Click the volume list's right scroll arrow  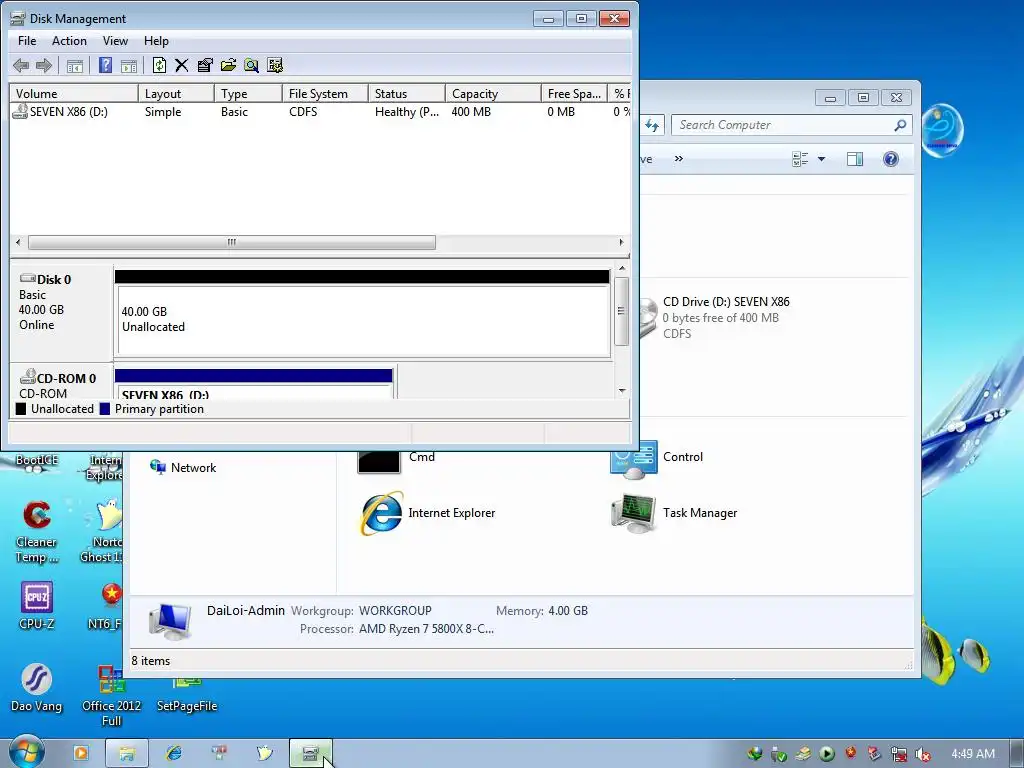(x=621, y=242)
